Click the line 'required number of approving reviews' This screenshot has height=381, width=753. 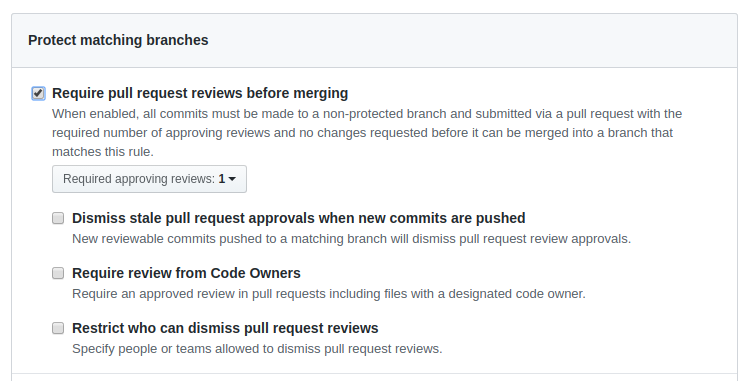tap(362, 133)
